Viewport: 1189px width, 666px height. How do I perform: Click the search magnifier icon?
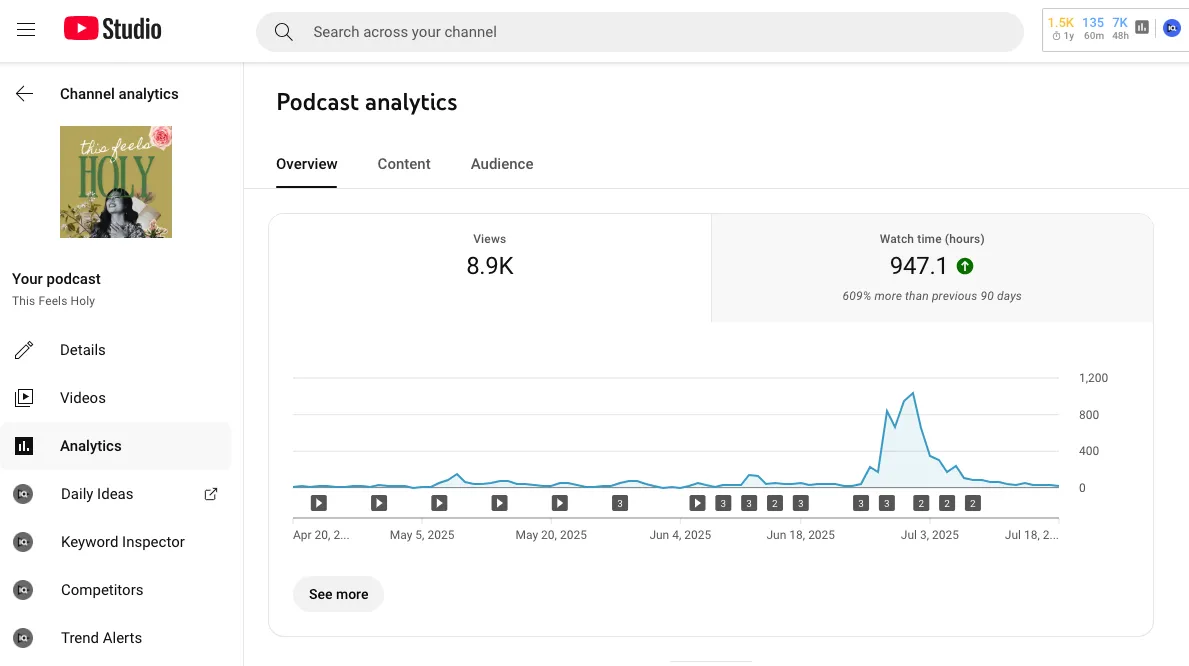pos(284,32)
